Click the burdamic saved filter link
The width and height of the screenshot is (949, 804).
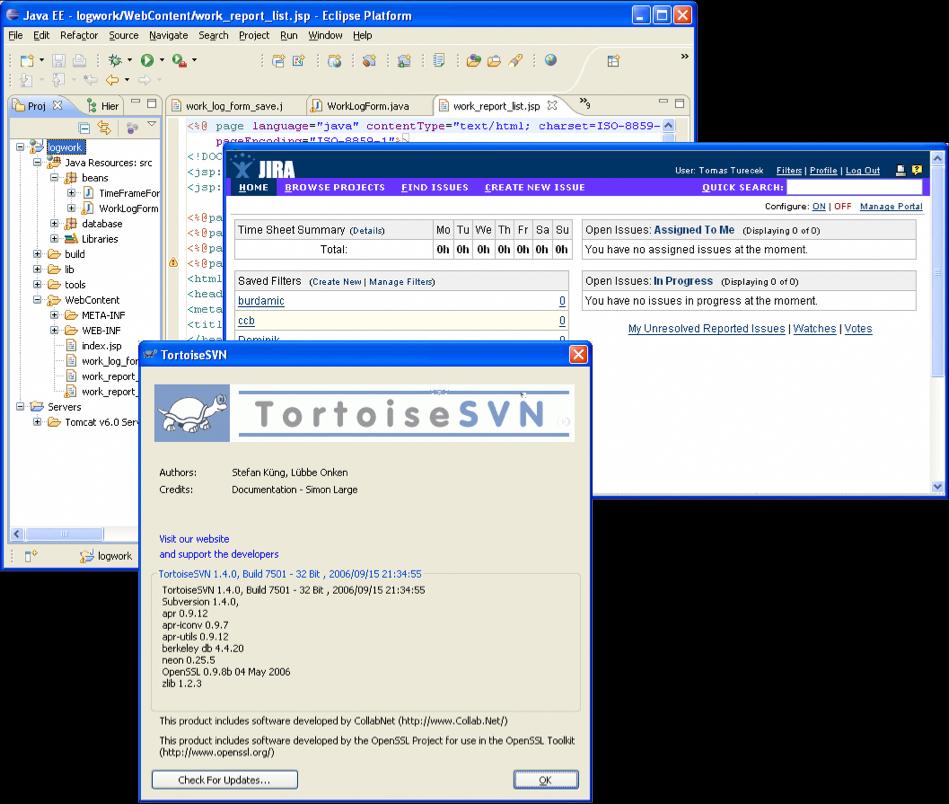[261, 301]
